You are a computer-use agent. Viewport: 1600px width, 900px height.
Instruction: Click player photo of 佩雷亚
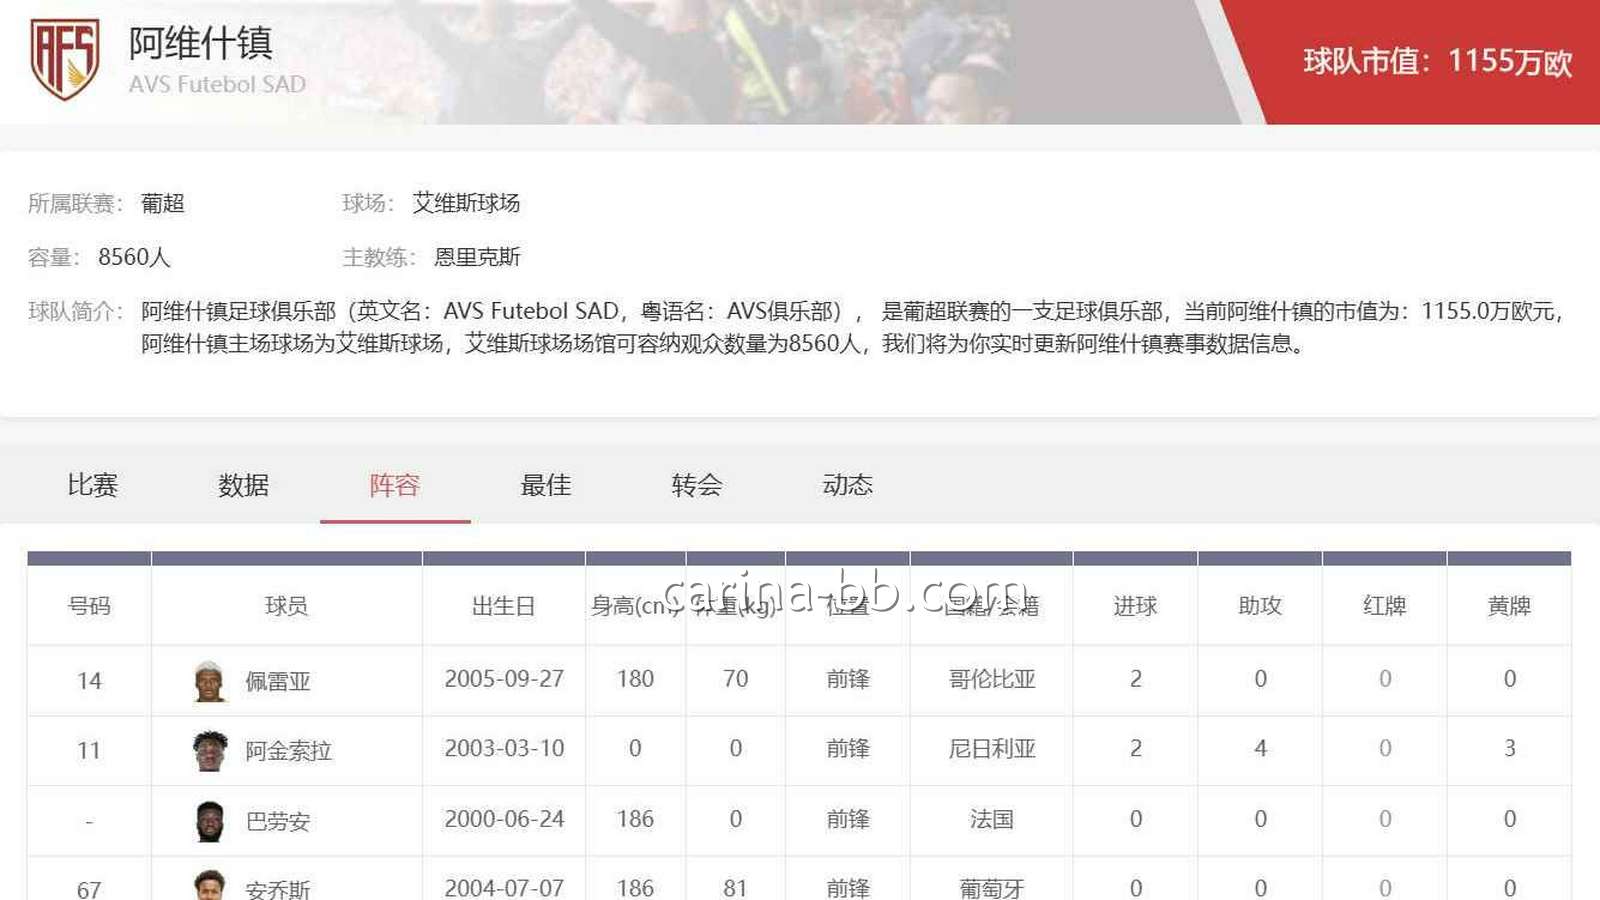pyautogui.click(x=209, y=681)
